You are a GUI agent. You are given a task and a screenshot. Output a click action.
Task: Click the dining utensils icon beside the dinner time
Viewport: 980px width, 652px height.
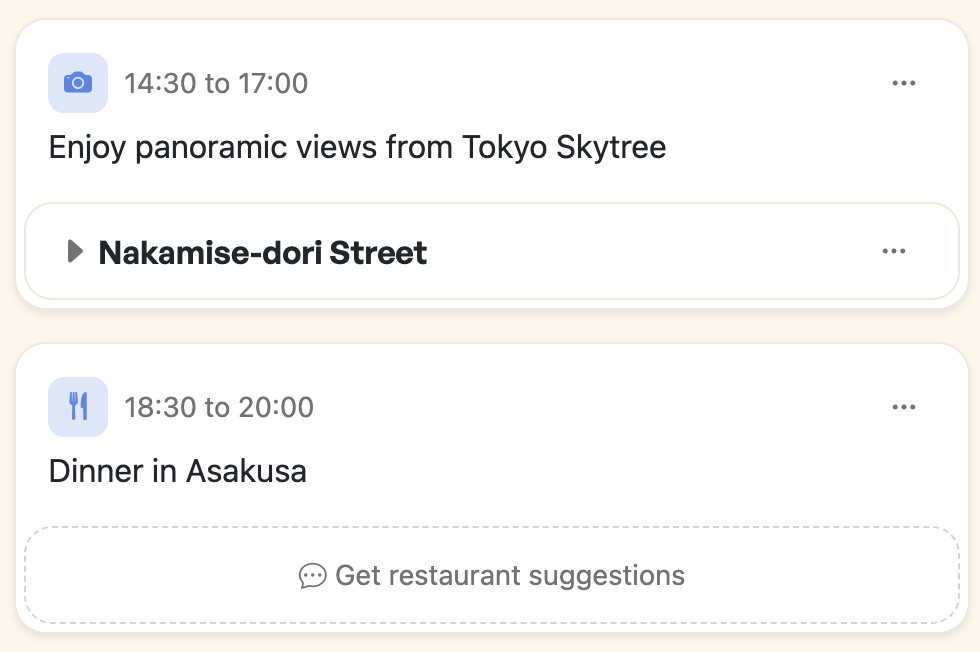coord(77,407)
